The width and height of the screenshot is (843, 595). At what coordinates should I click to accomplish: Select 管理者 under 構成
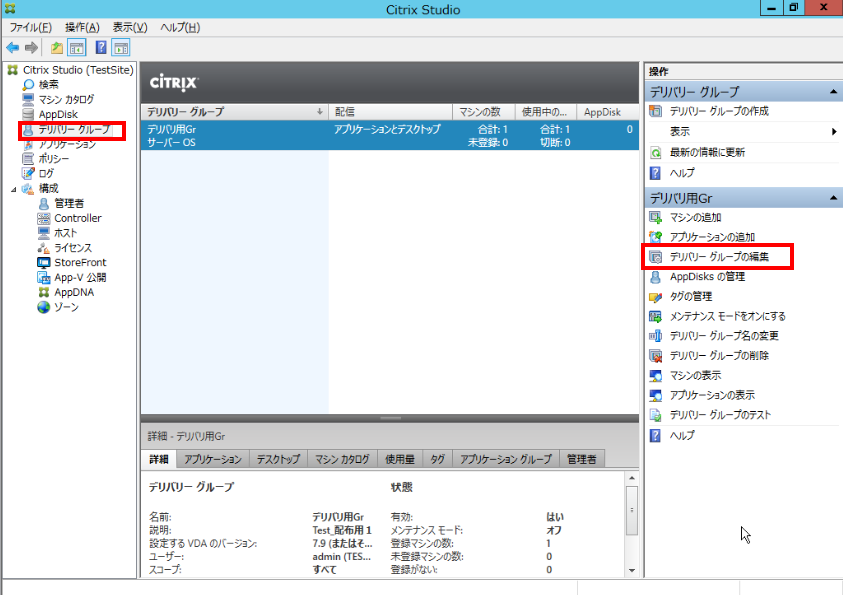click(x=69, y=203)
